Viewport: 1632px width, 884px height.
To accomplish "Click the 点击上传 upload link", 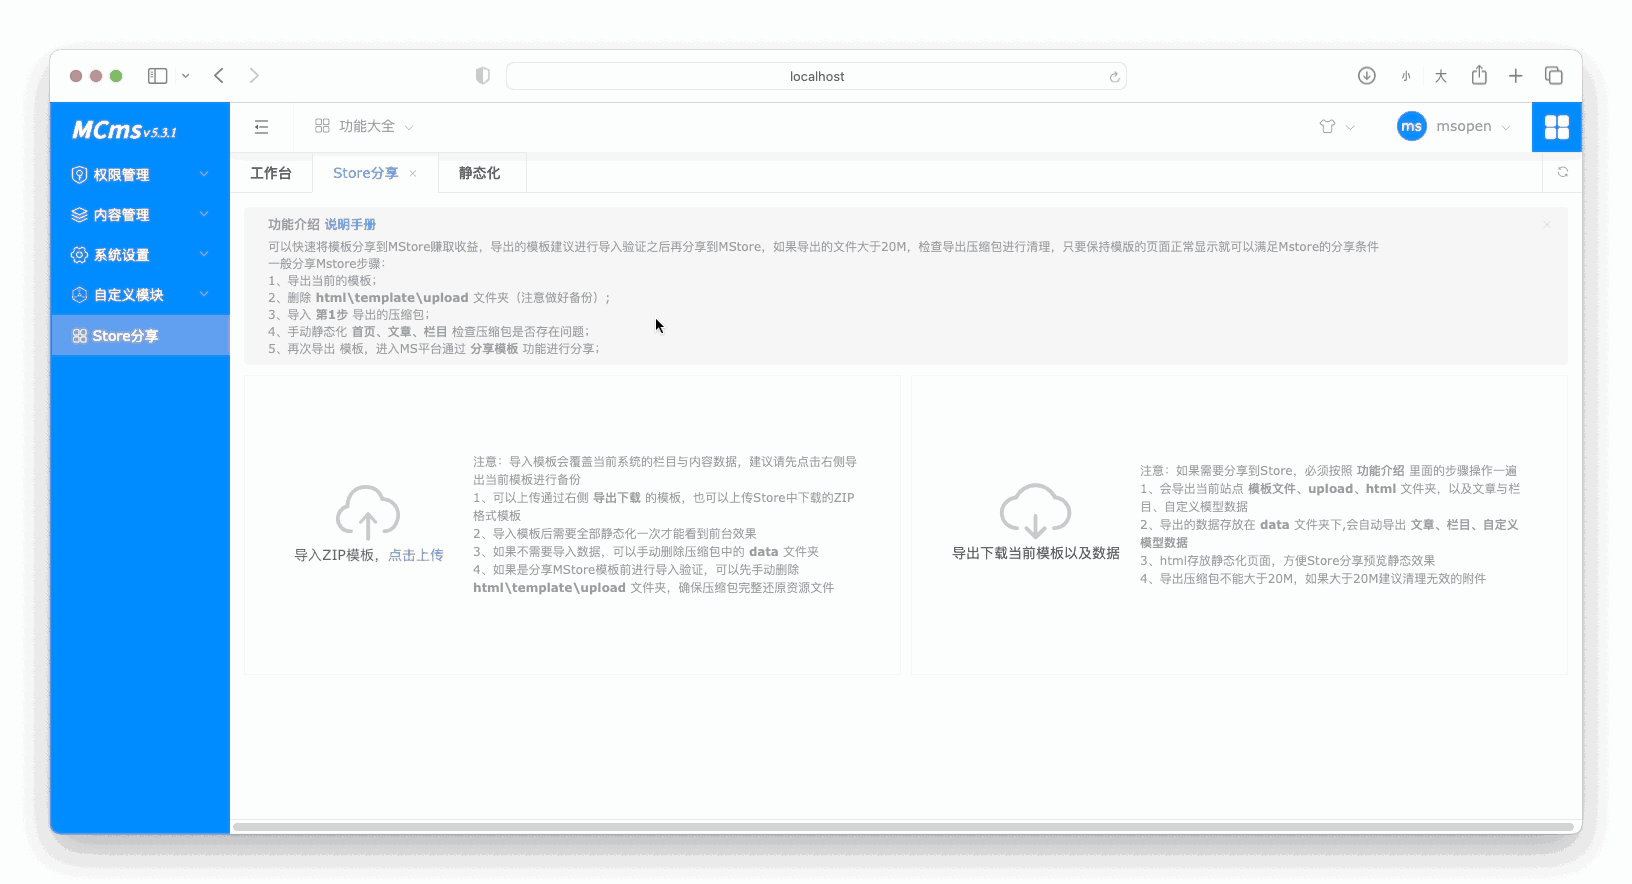I will coord(416,555).
